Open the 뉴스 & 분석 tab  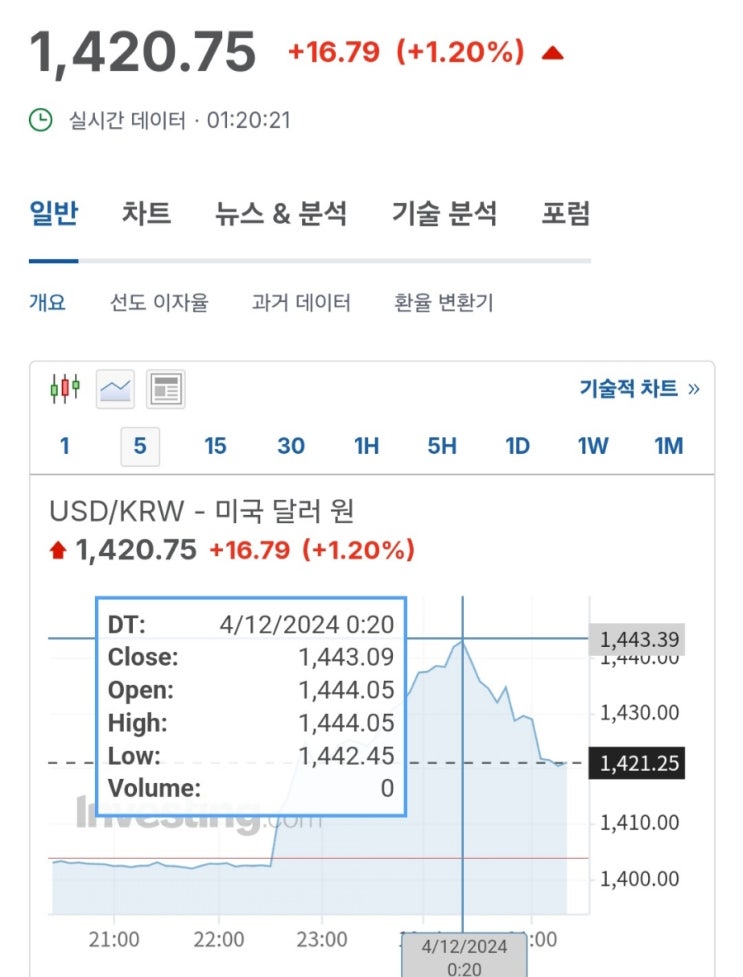pos(281,213)
